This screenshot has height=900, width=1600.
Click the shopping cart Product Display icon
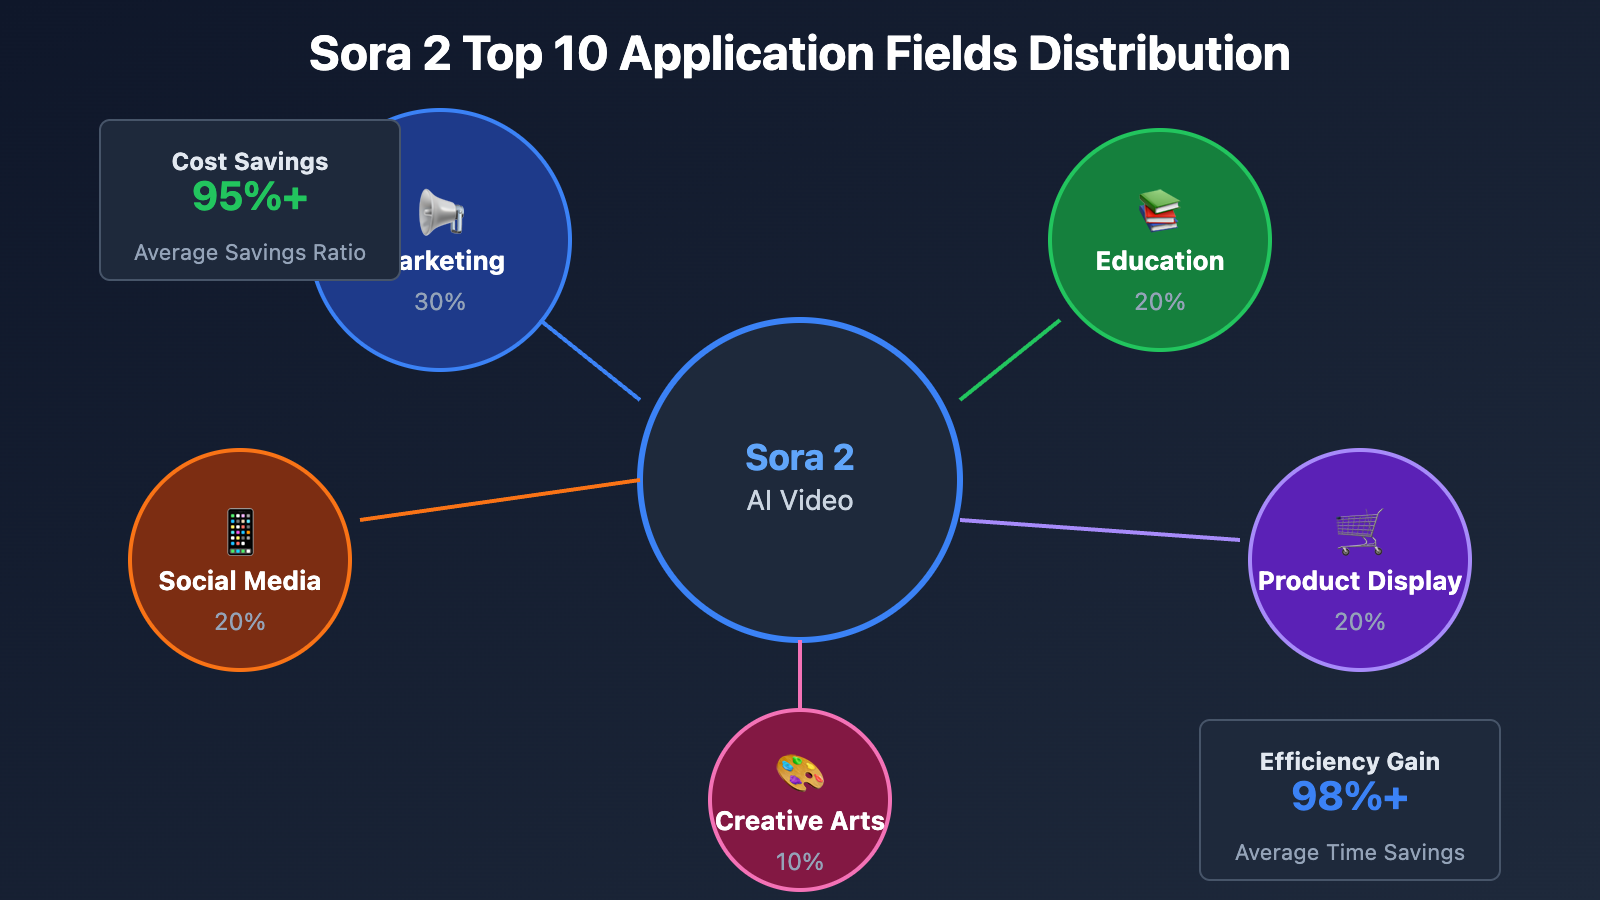pos(1360,531)
